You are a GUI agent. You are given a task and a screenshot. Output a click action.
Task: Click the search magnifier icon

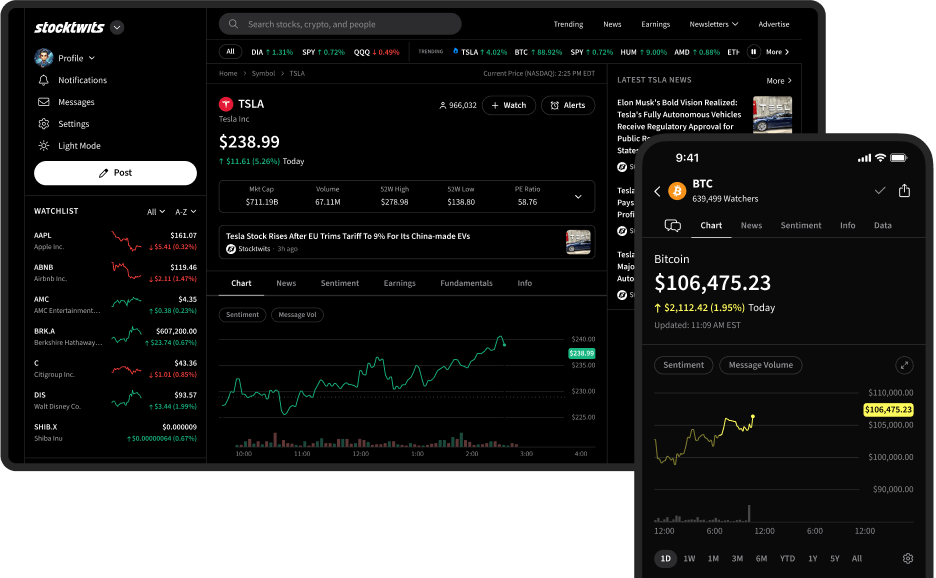point(232,23)
